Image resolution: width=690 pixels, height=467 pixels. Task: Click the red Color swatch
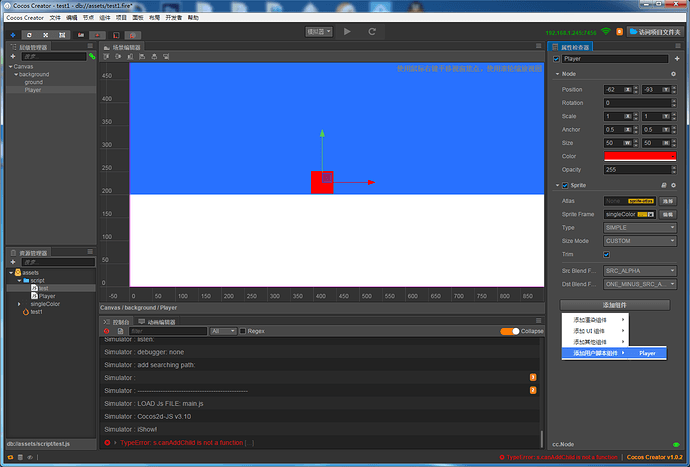coord(640,156)
